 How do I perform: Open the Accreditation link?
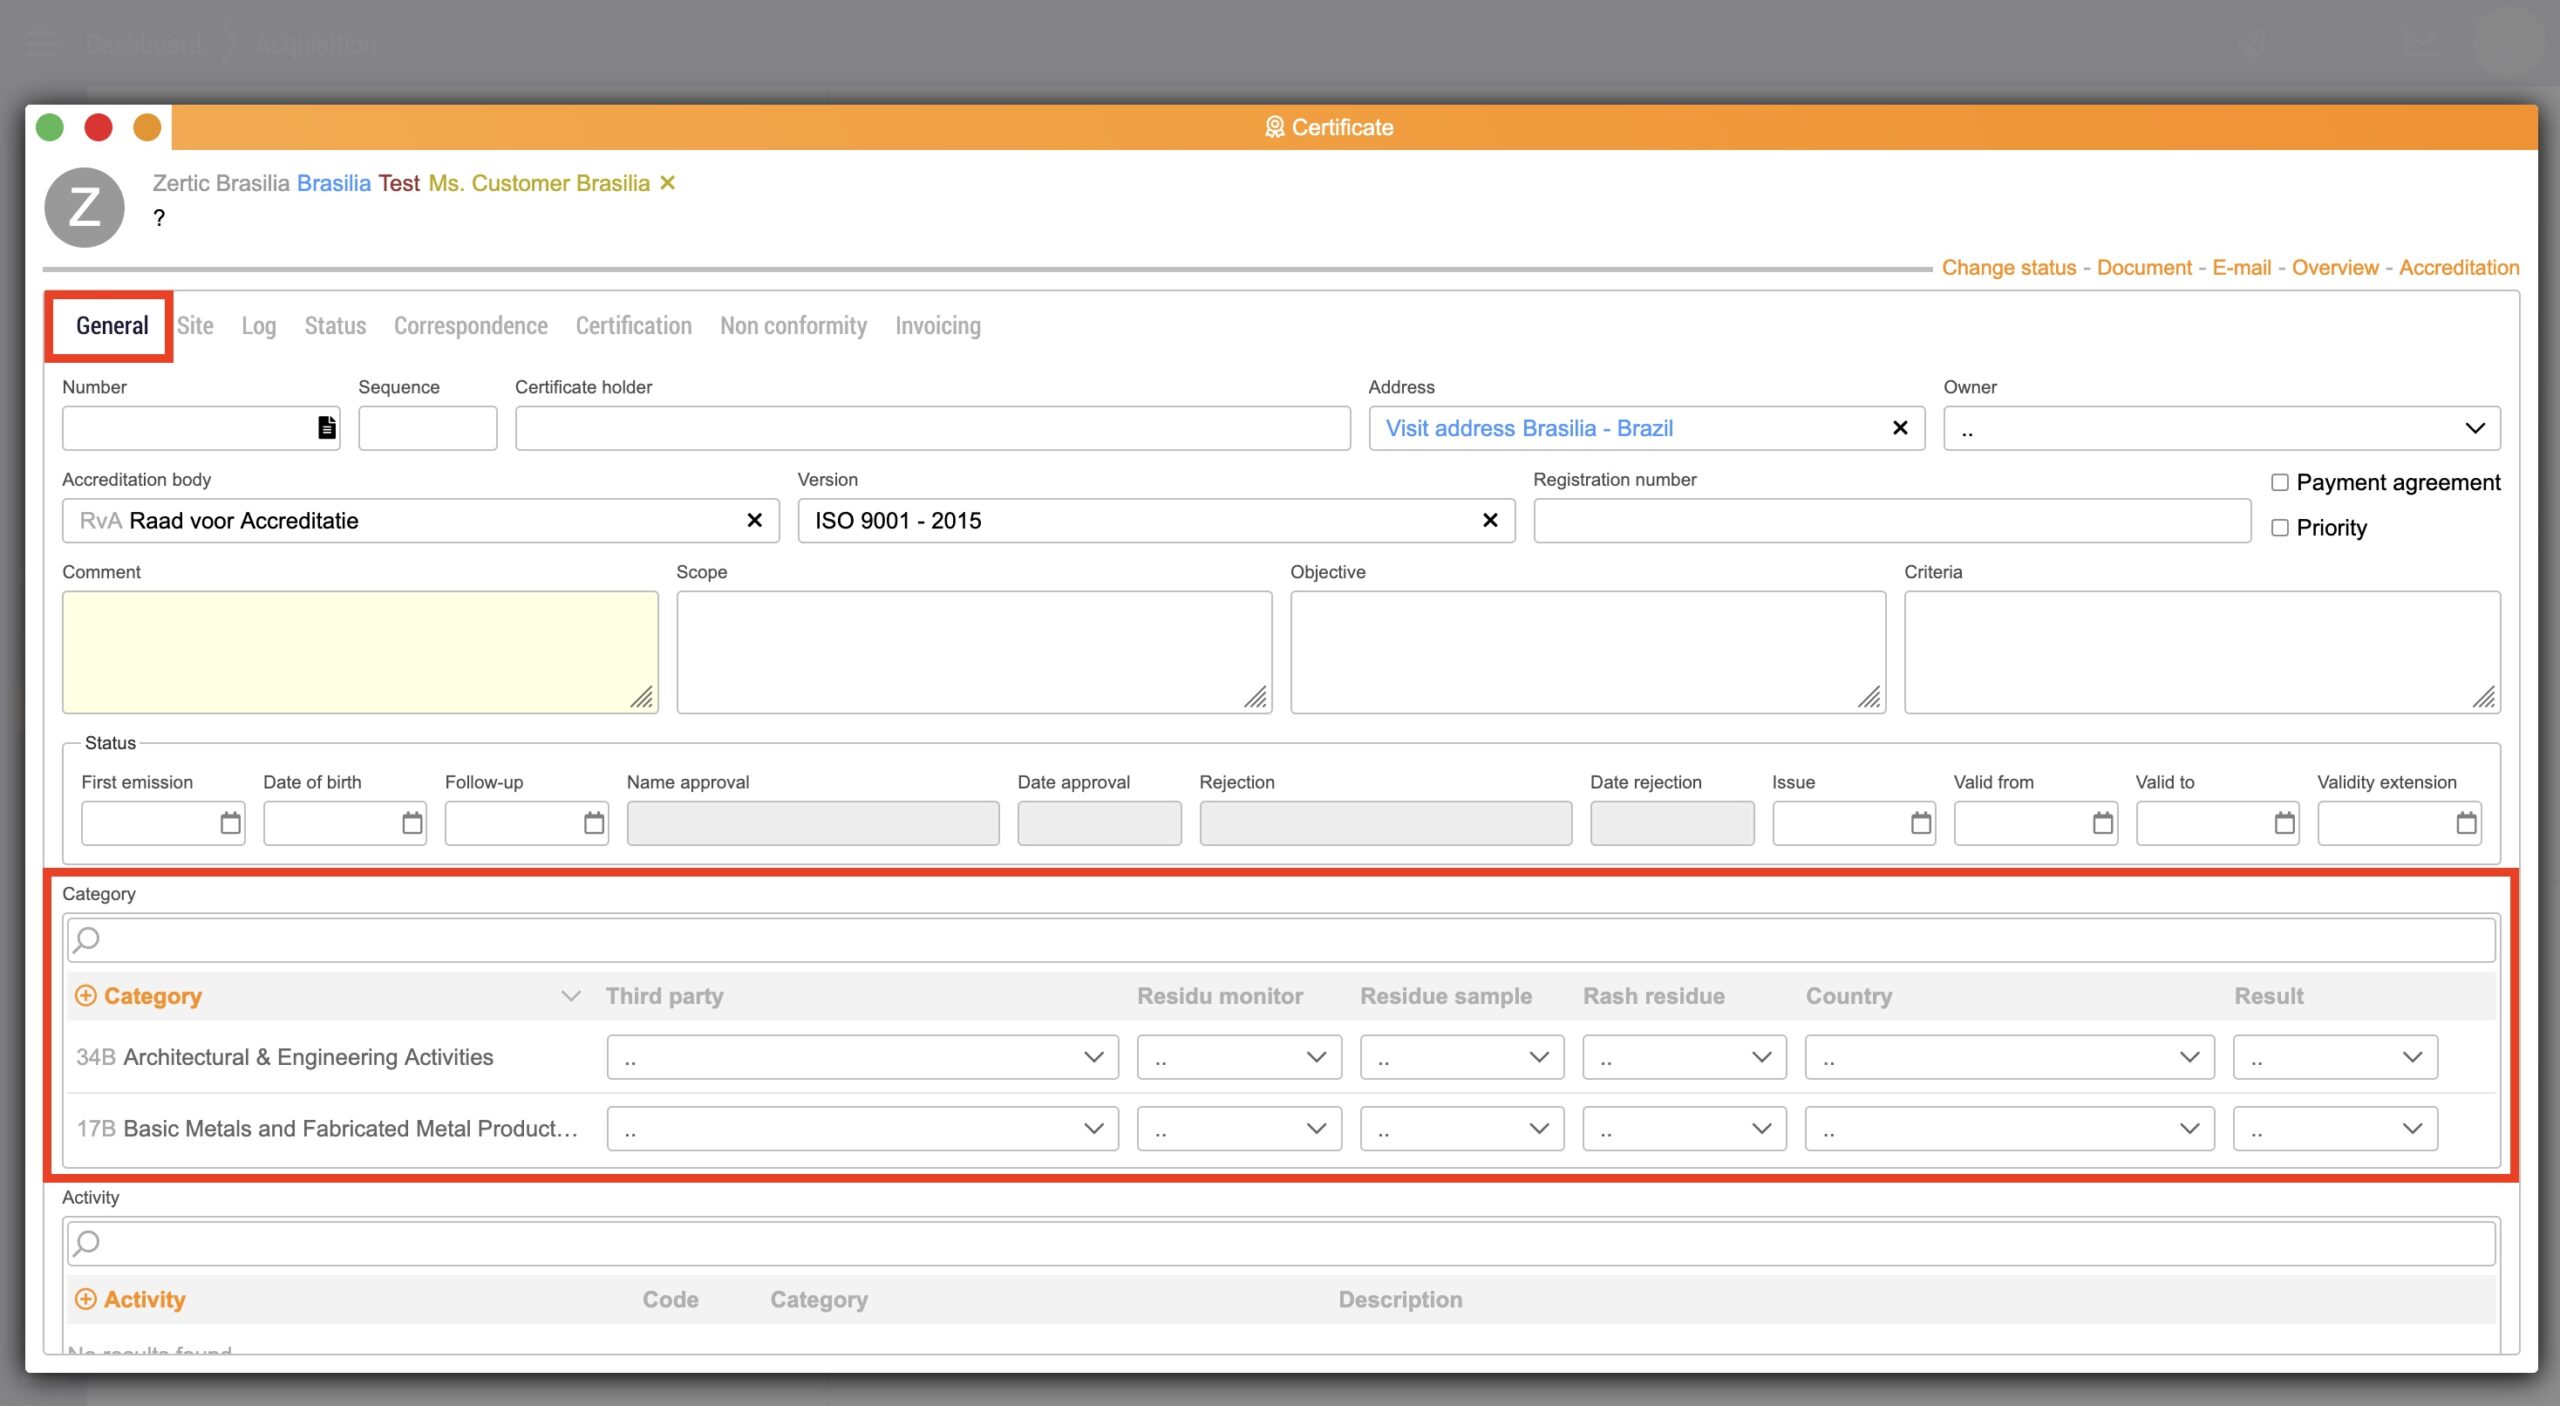(x=2458, y=268)
